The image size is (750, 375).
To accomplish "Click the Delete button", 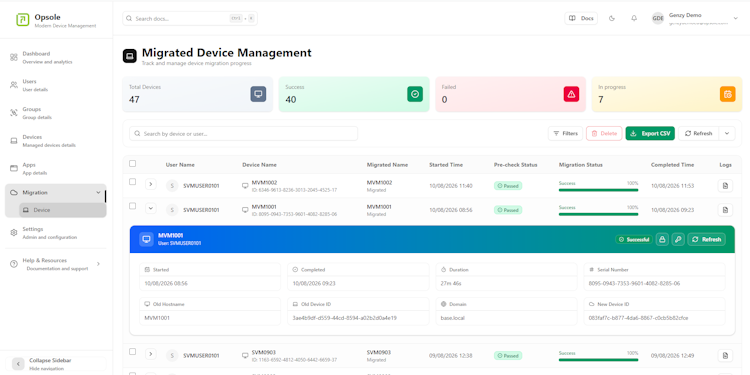I will click(604, 133).
